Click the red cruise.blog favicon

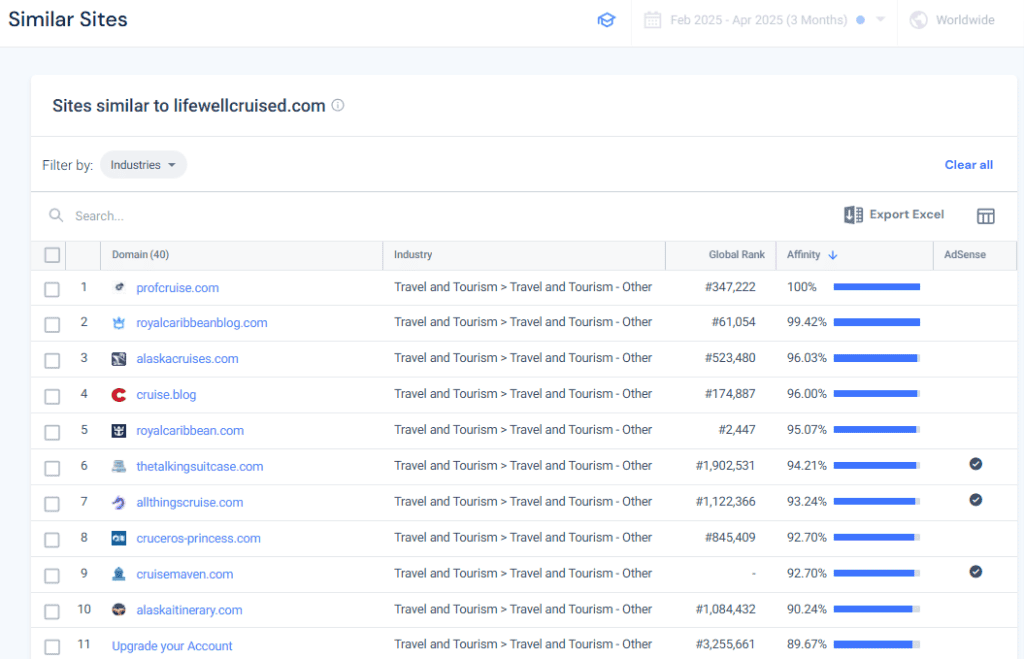(x=119, y=394)
